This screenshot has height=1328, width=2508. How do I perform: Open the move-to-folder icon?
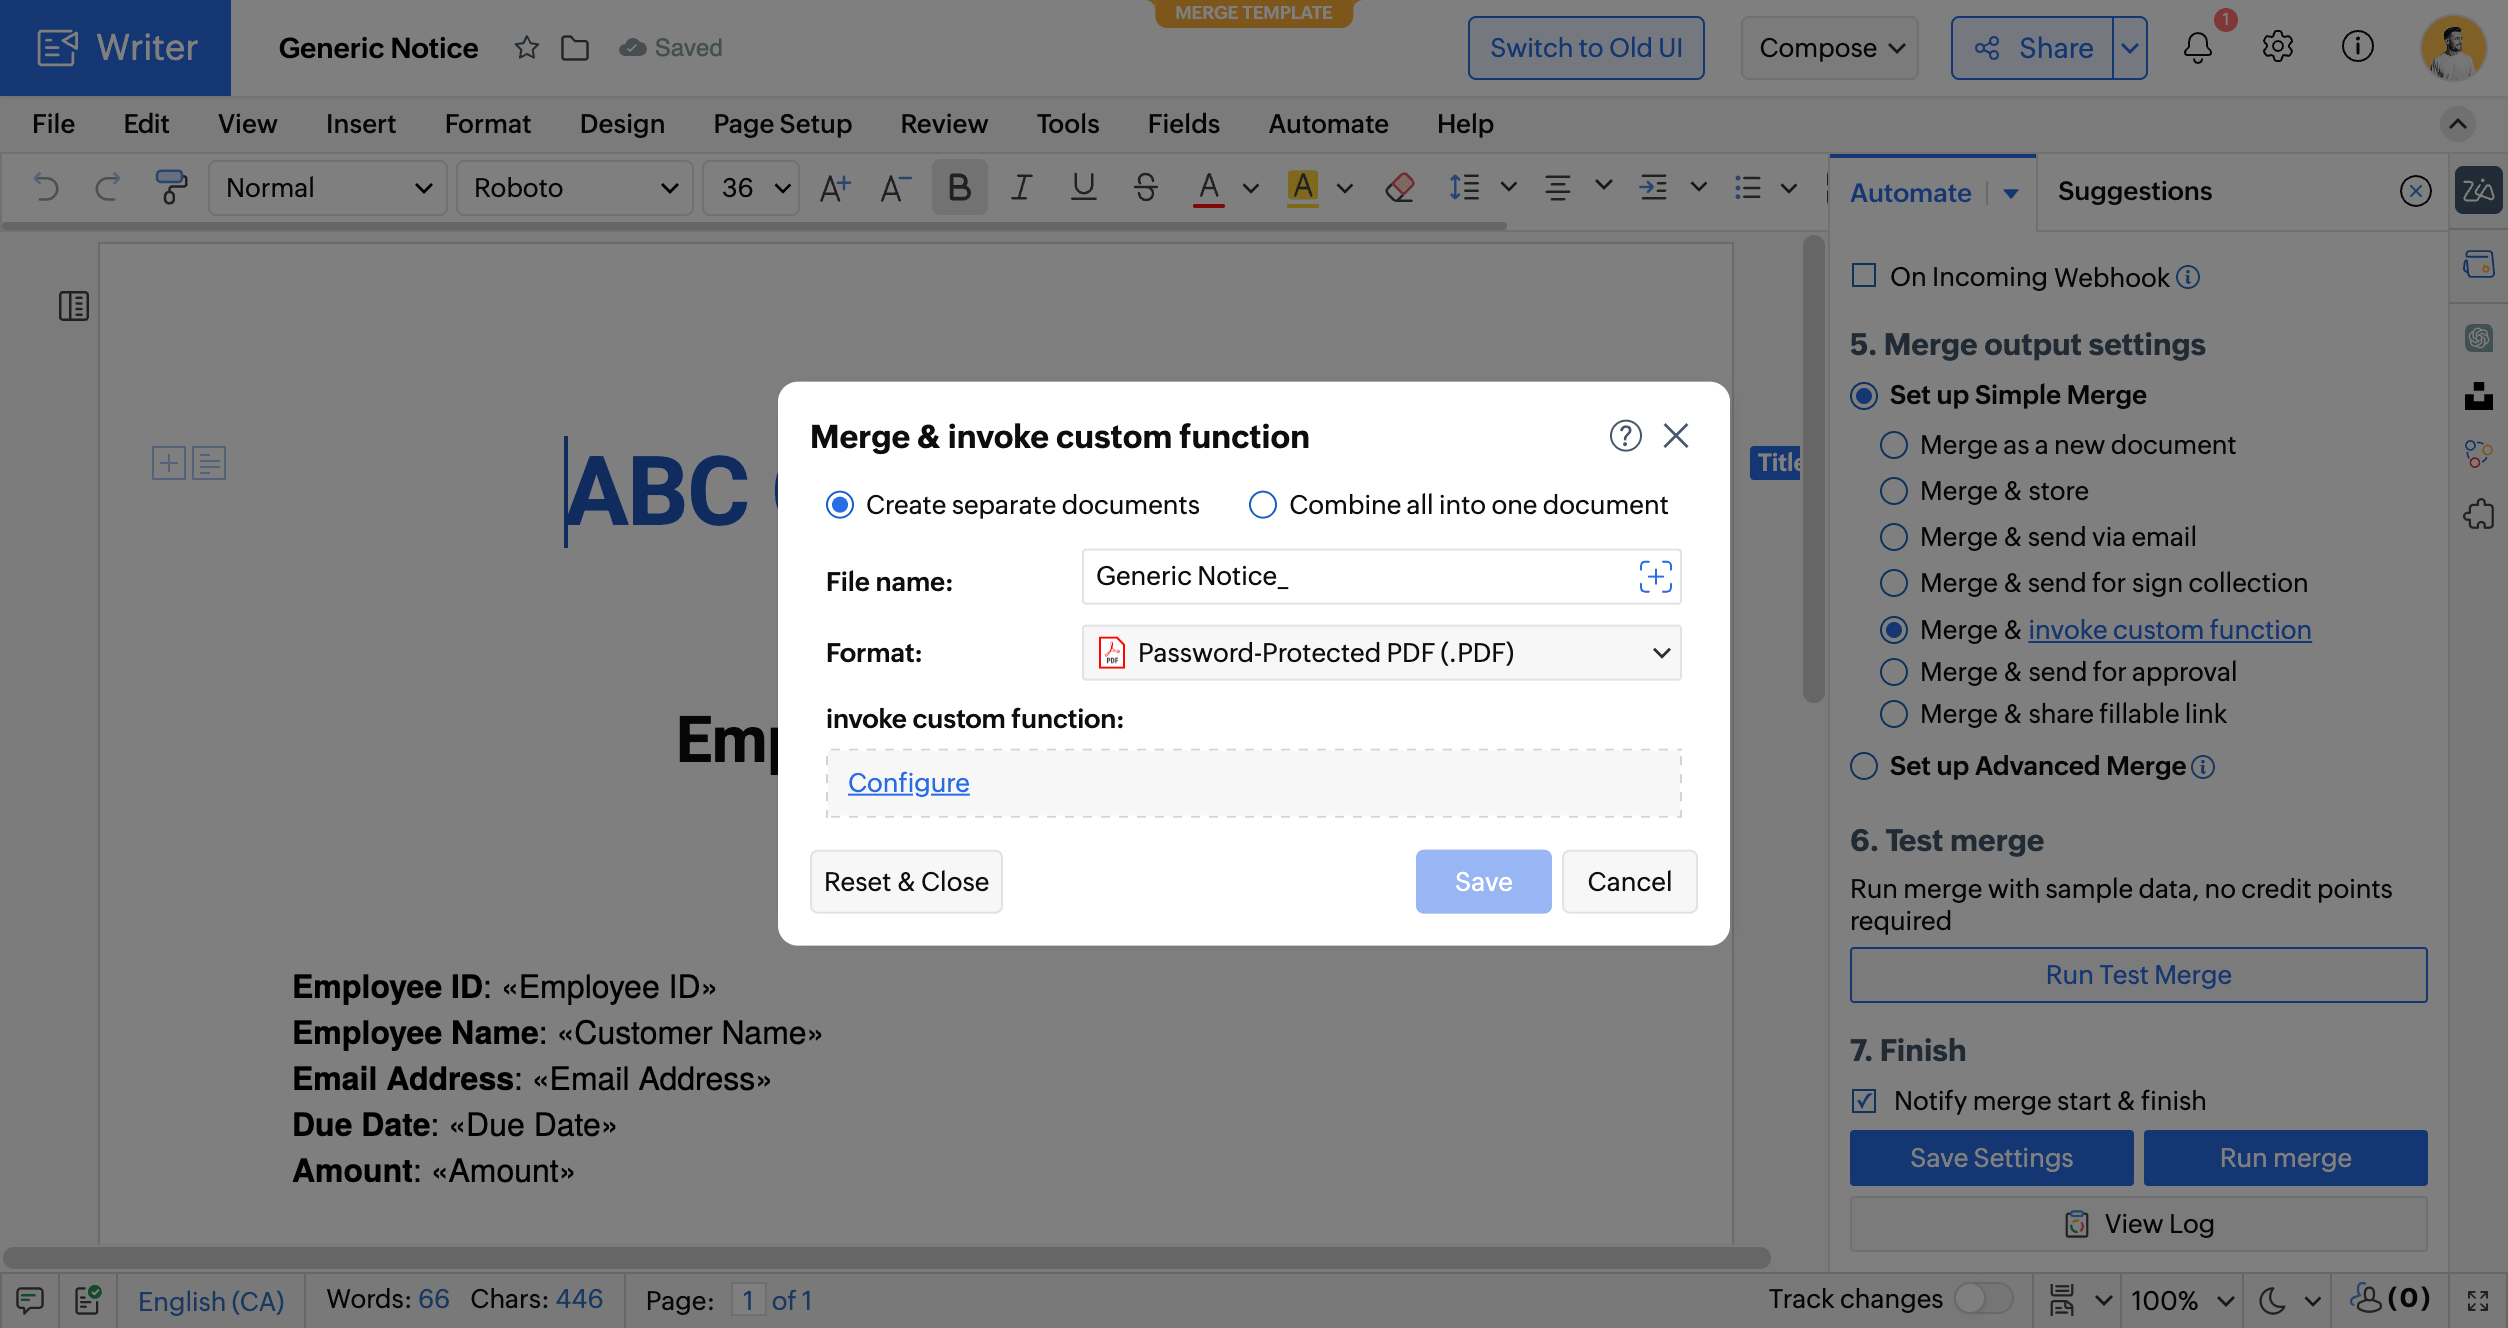575,47
